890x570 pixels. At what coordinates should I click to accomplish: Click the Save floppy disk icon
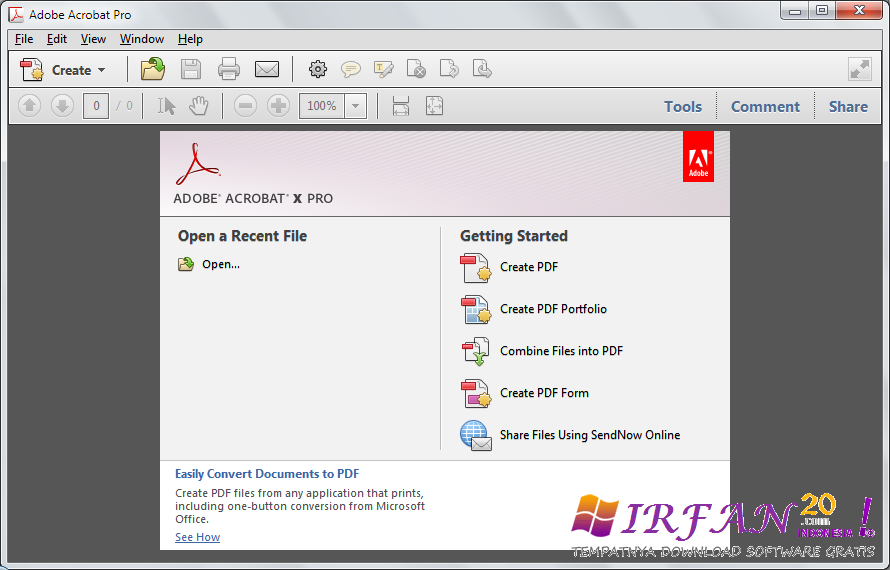(191, 69)
